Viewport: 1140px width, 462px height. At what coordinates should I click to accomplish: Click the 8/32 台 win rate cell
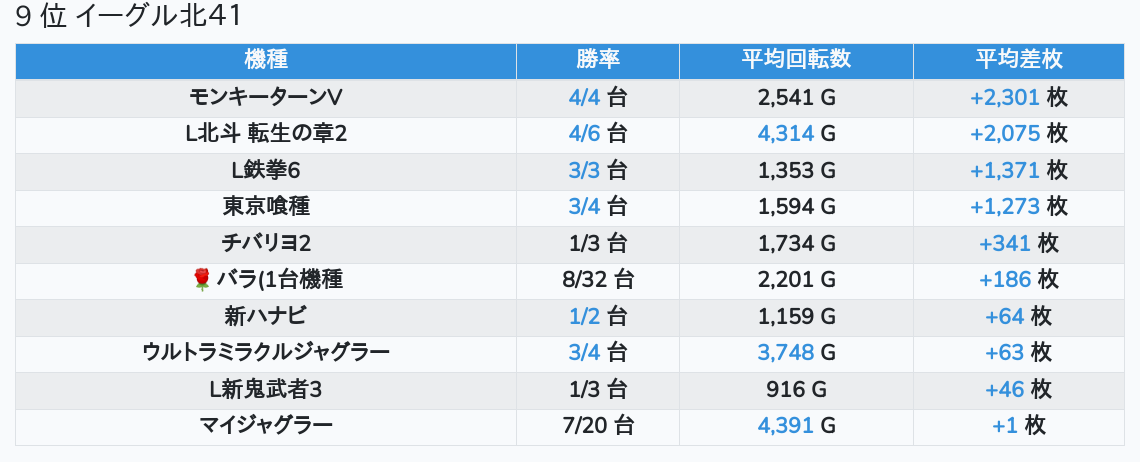[597, 280]
